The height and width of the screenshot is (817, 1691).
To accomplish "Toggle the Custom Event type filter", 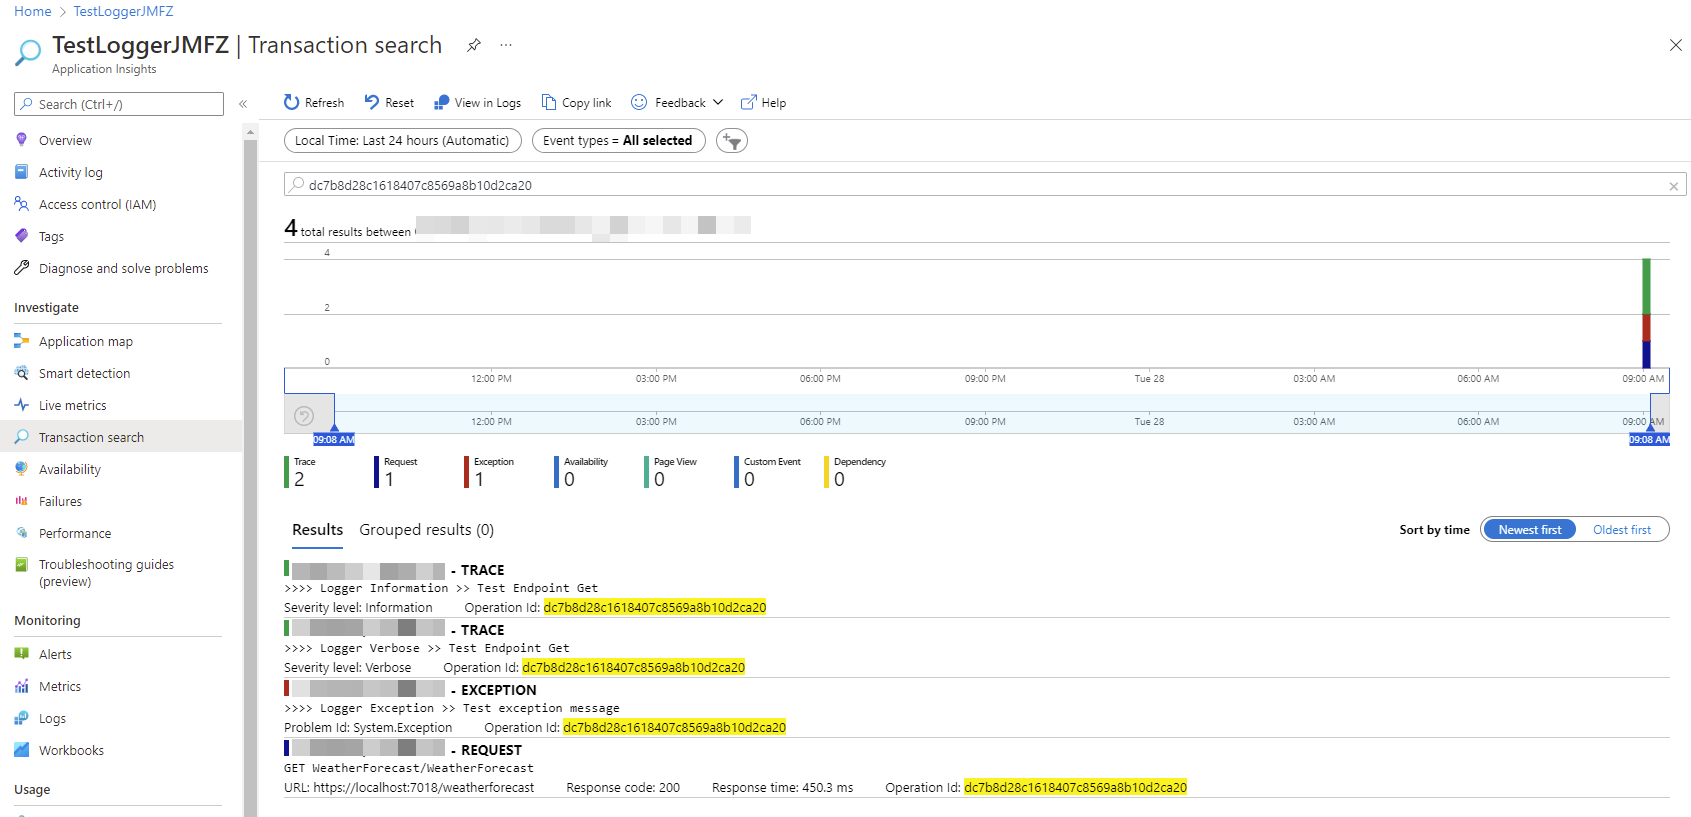I will (x=768, y=472).
